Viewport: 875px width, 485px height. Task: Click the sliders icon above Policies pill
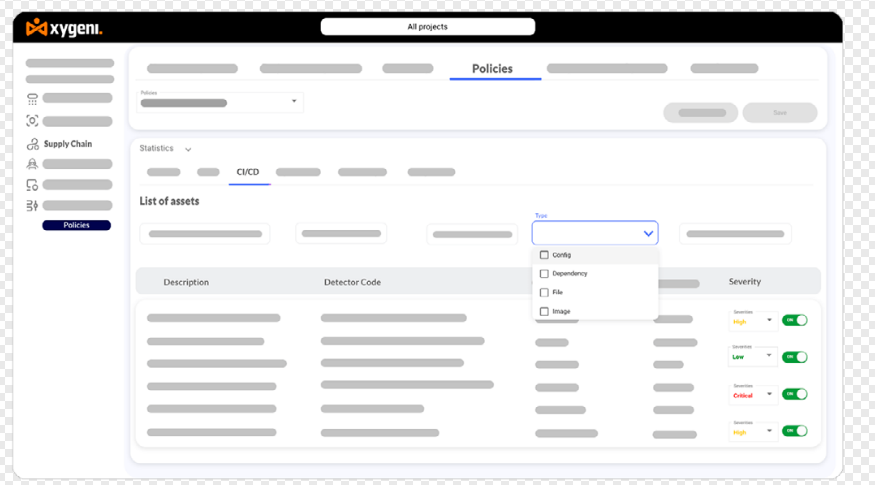pos(32,206)
